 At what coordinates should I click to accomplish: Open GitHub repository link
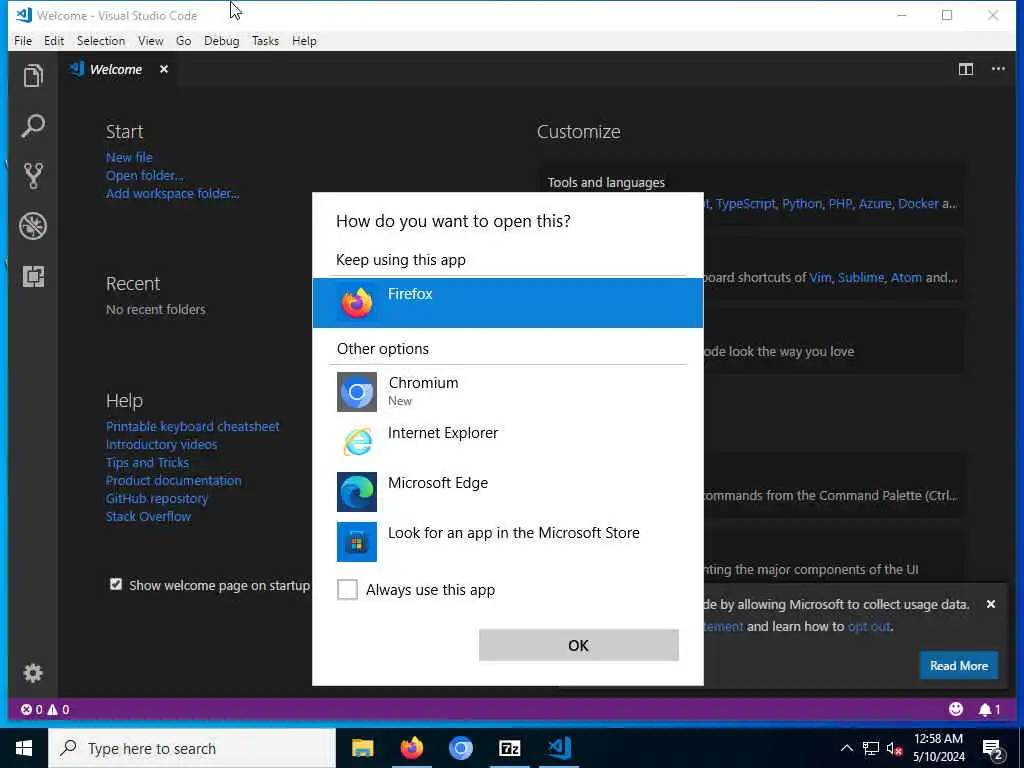click(x=157, y=498)
